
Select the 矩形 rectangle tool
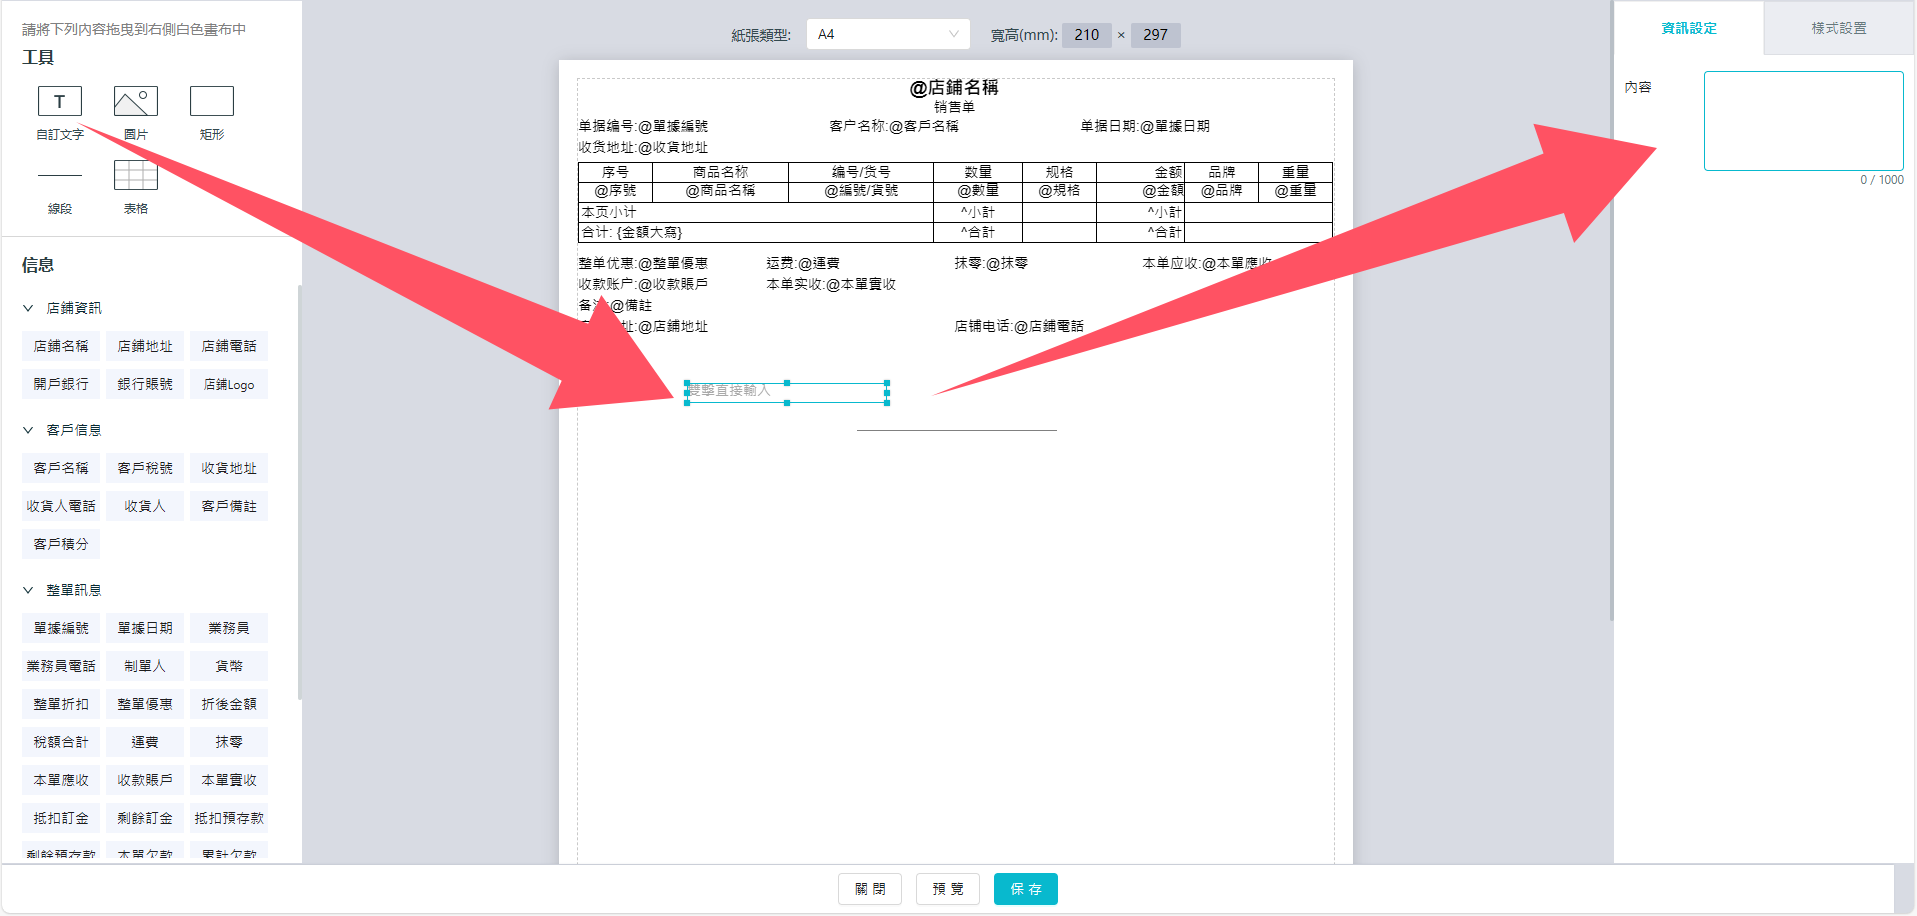(210, 100)
